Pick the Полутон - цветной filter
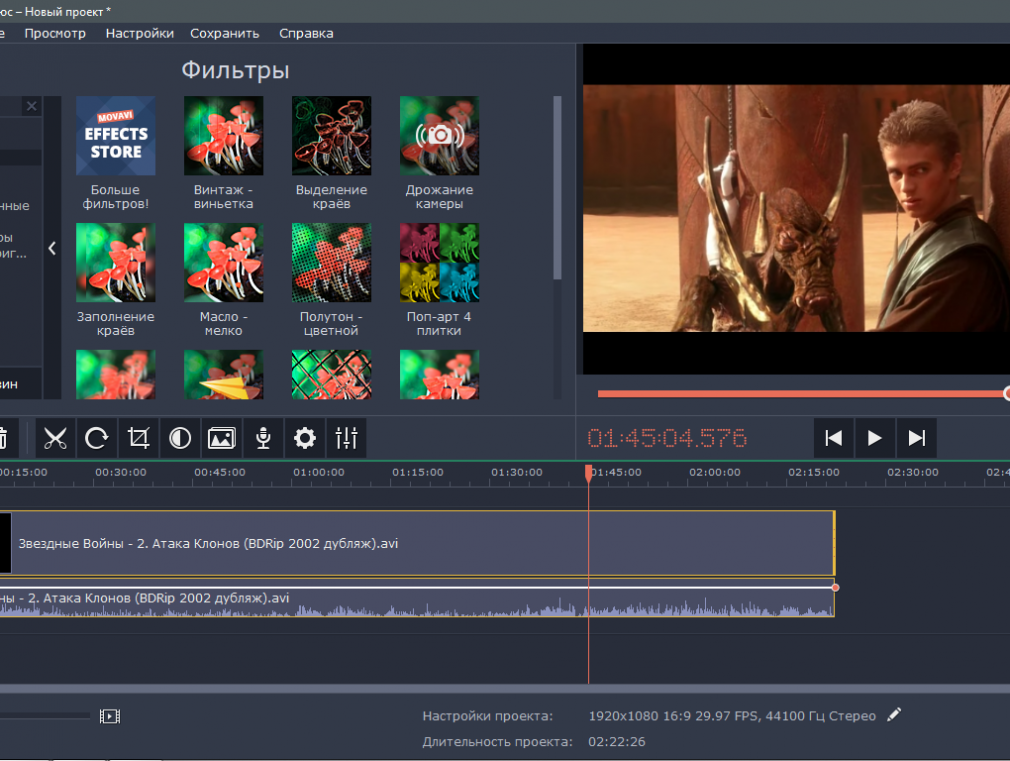 coord(332,262)
